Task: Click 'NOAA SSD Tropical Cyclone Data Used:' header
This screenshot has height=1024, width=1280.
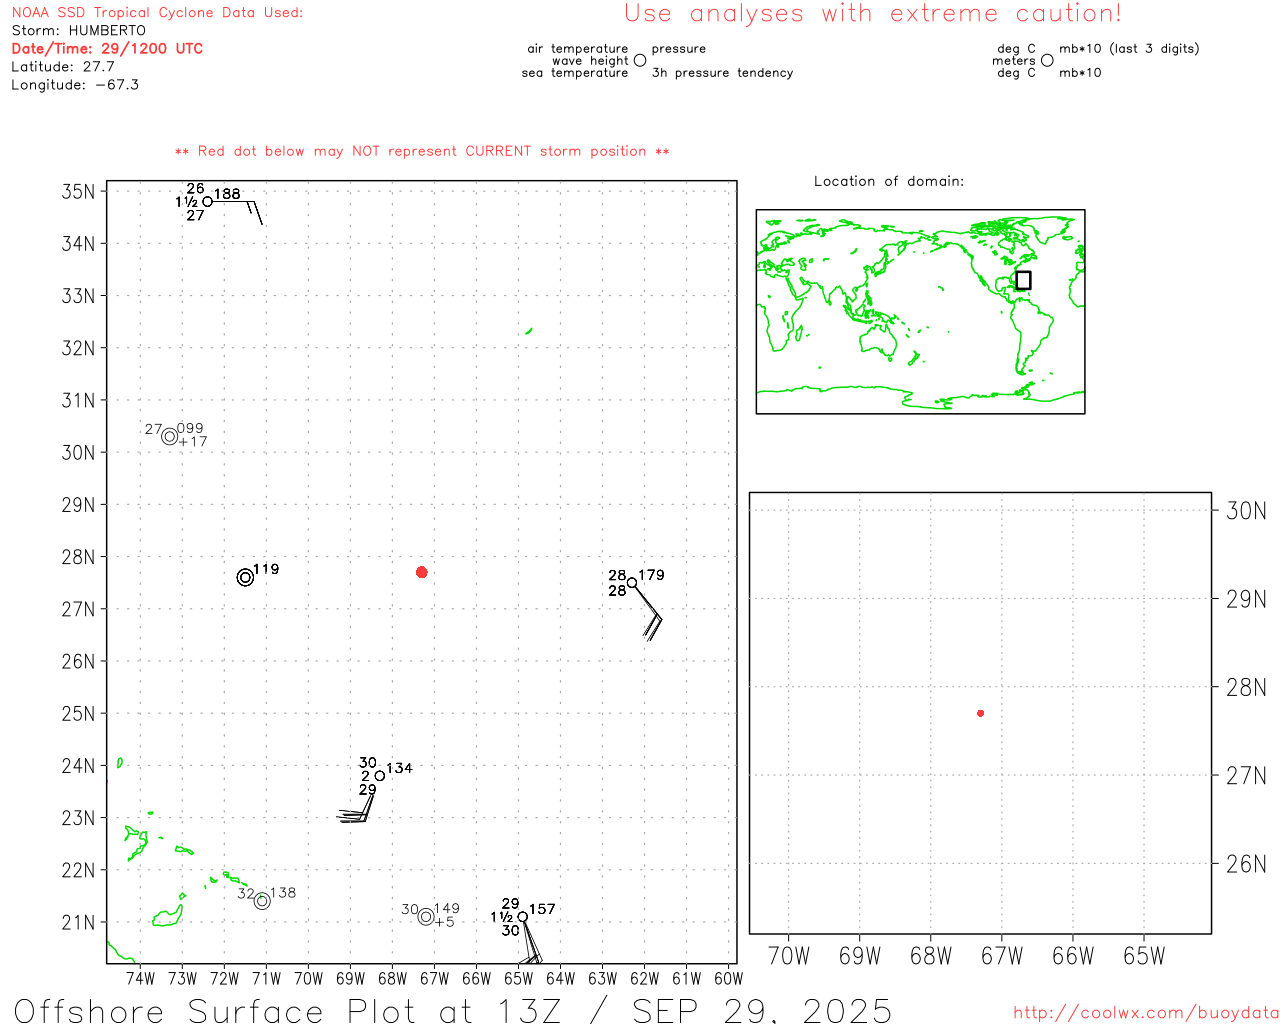Action: 157,13
